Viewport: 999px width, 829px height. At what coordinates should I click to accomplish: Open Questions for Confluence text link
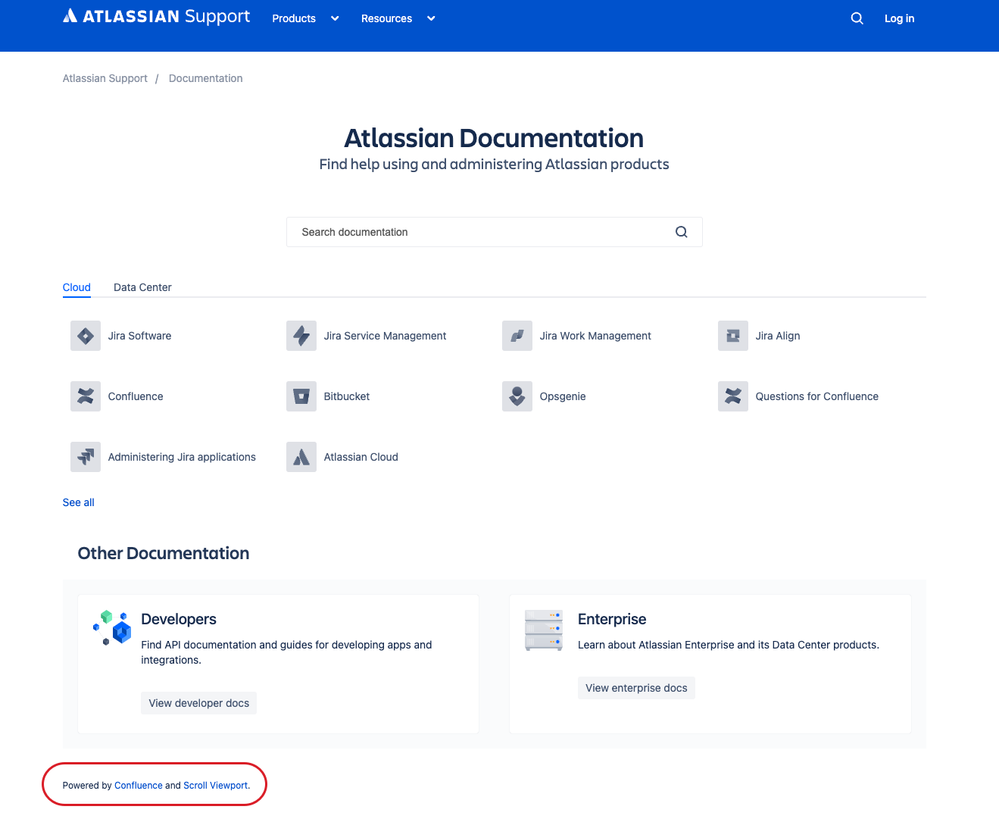click(817, 396)
